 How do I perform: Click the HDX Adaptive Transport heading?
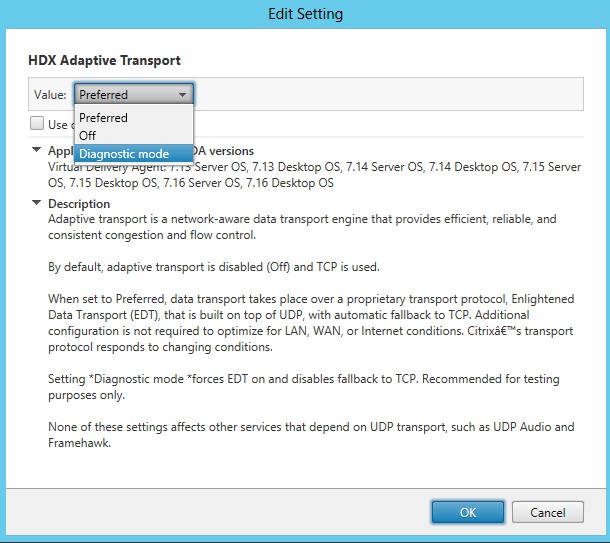(104, 61)
